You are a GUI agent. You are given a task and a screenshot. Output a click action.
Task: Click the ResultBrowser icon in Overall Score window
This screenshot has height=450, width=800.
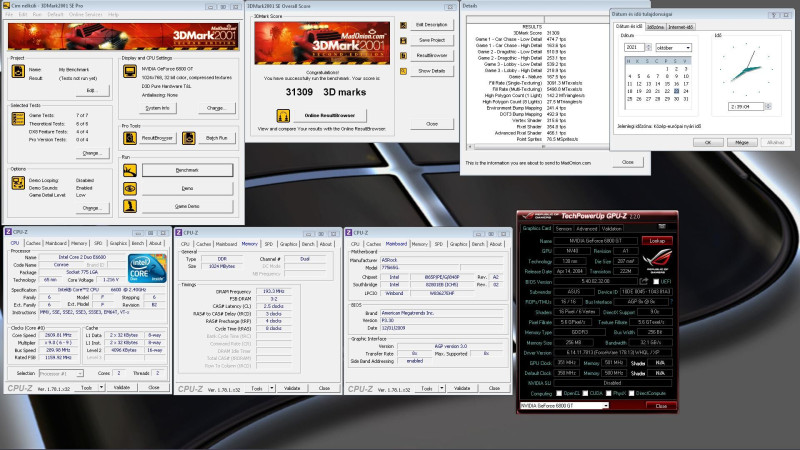coord(403,56)
